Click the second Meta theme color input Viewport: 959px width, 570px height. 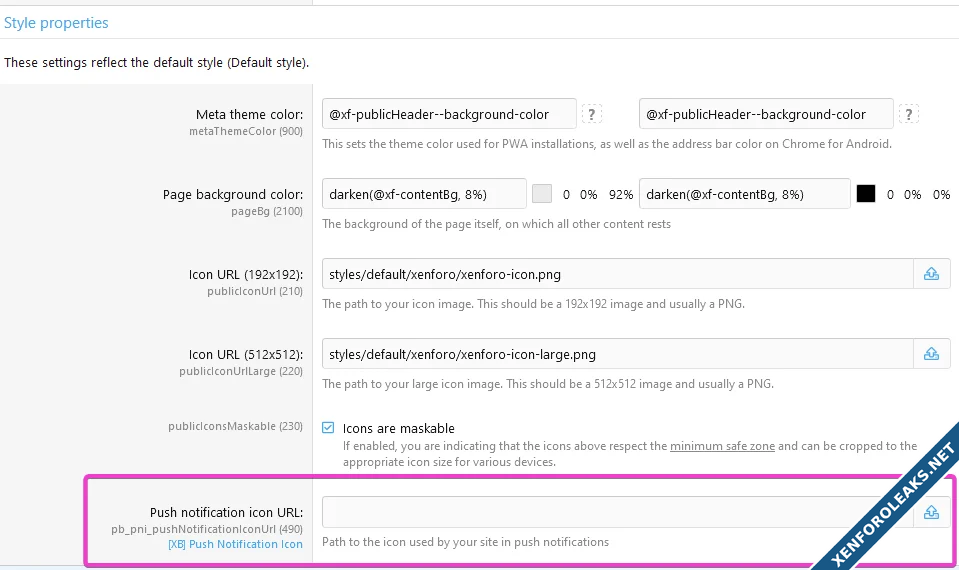pyautogui.click(x=766, y=114)
